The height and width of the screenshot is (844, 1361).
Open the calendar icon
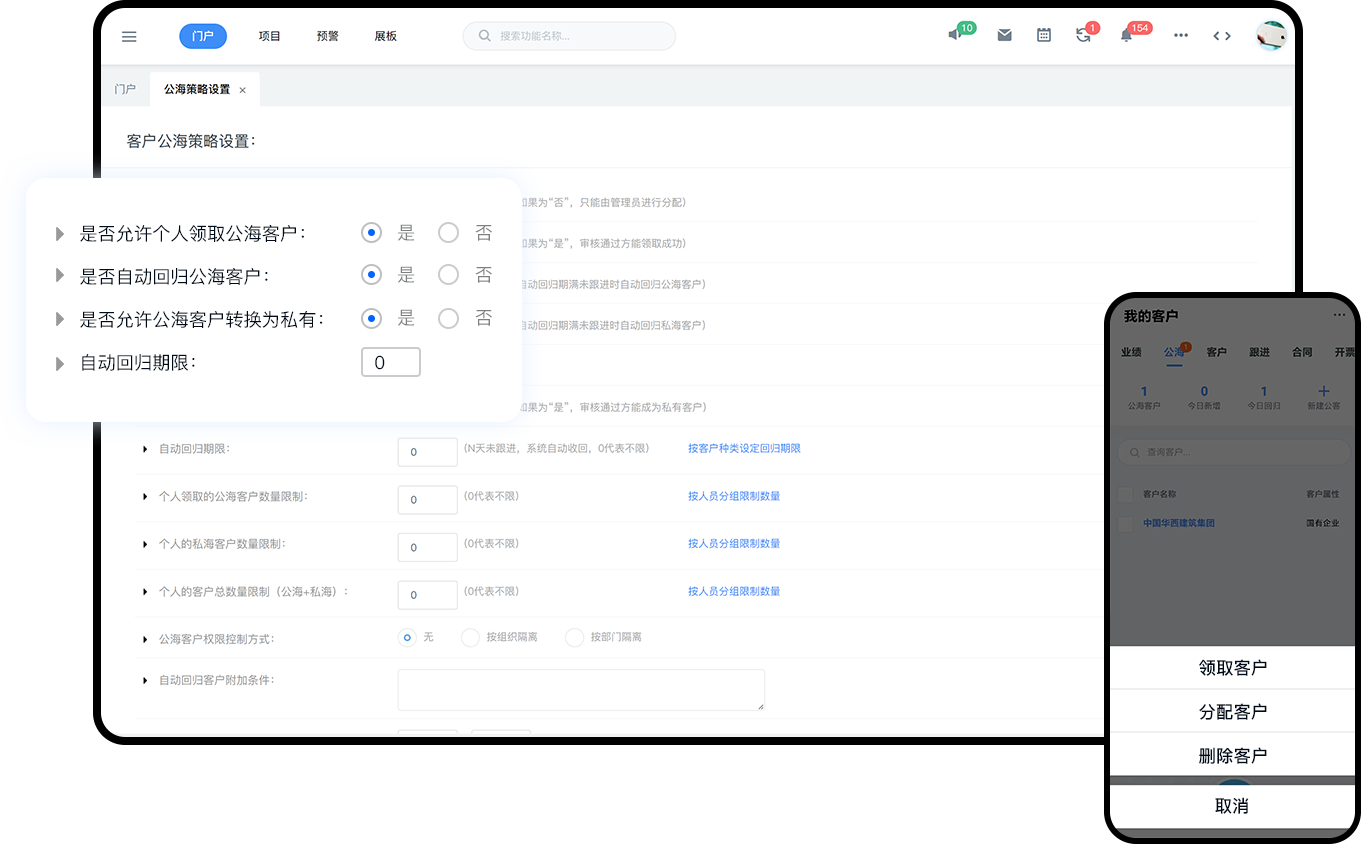point(1043,35)
